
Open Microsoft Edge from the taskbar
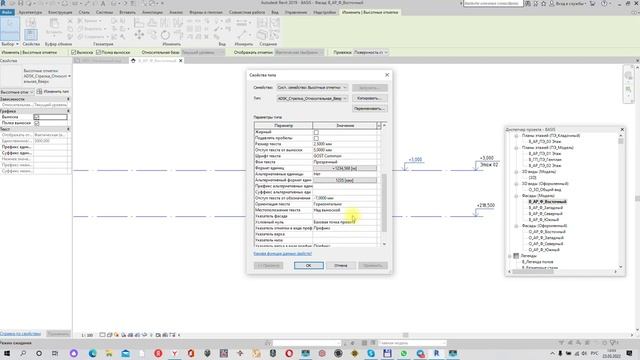coord(93,353)
